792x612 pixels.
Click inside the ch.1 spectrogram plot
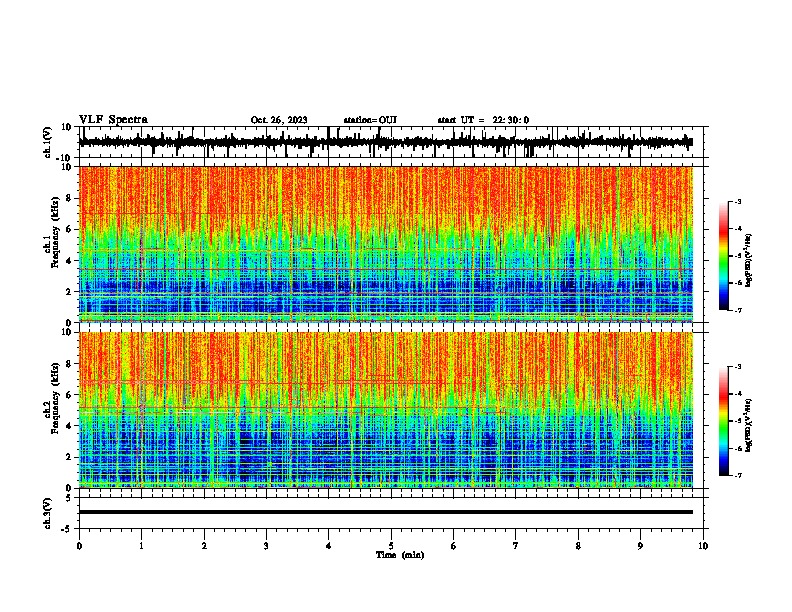386,244
